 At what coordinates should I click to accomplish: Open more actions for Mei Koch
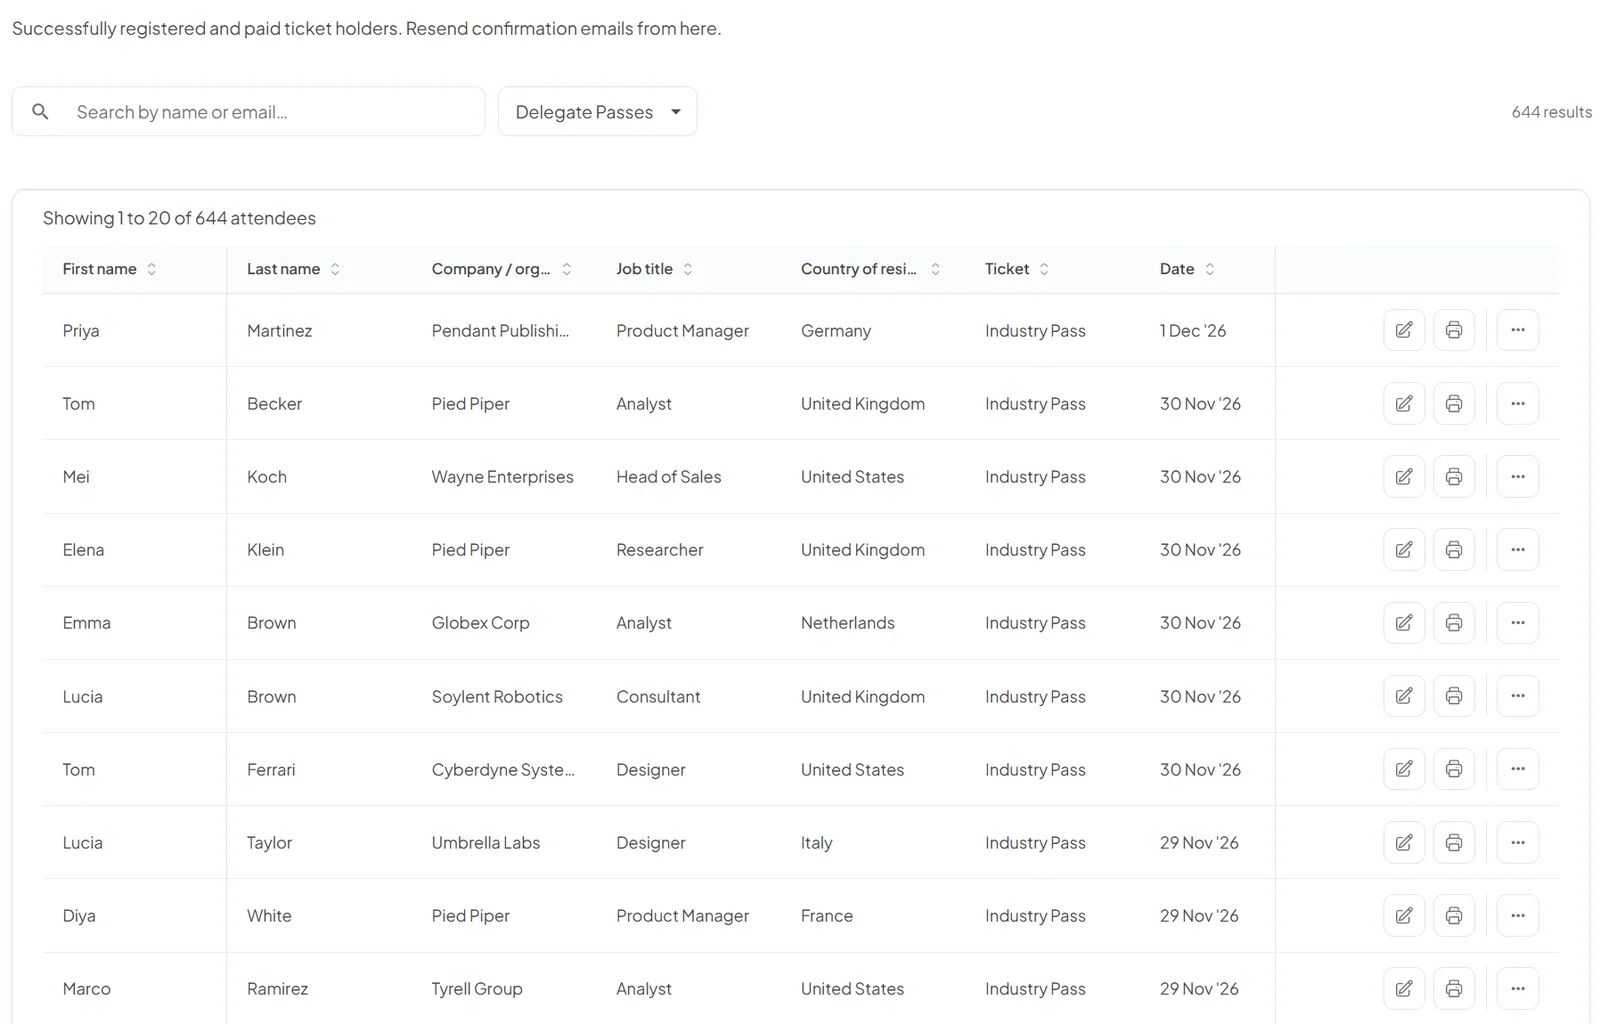click(1518, 477)
